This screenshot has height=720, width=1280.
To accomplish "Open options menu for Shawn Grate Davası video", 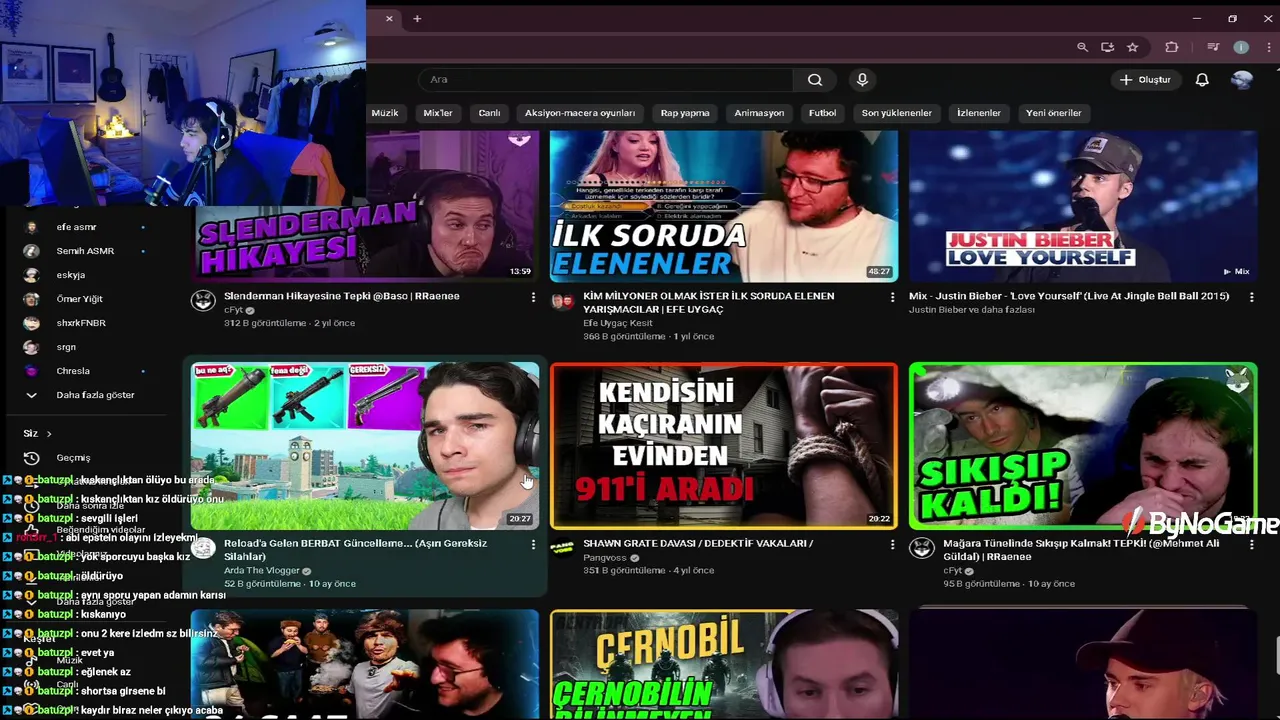I will 892,544.
